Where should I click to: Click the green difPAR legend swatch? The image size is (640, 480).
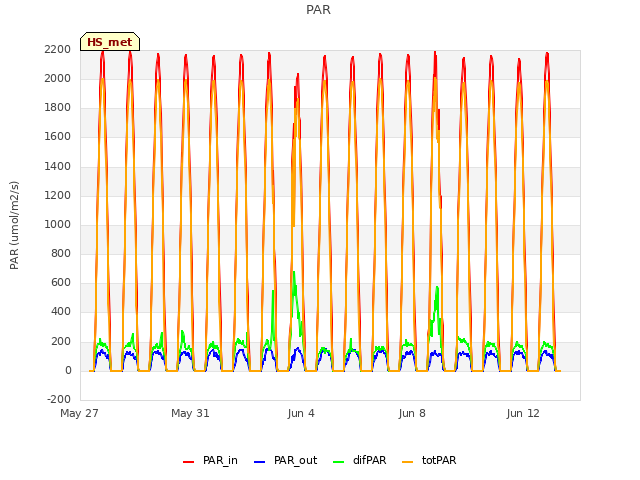click(339, 462)
